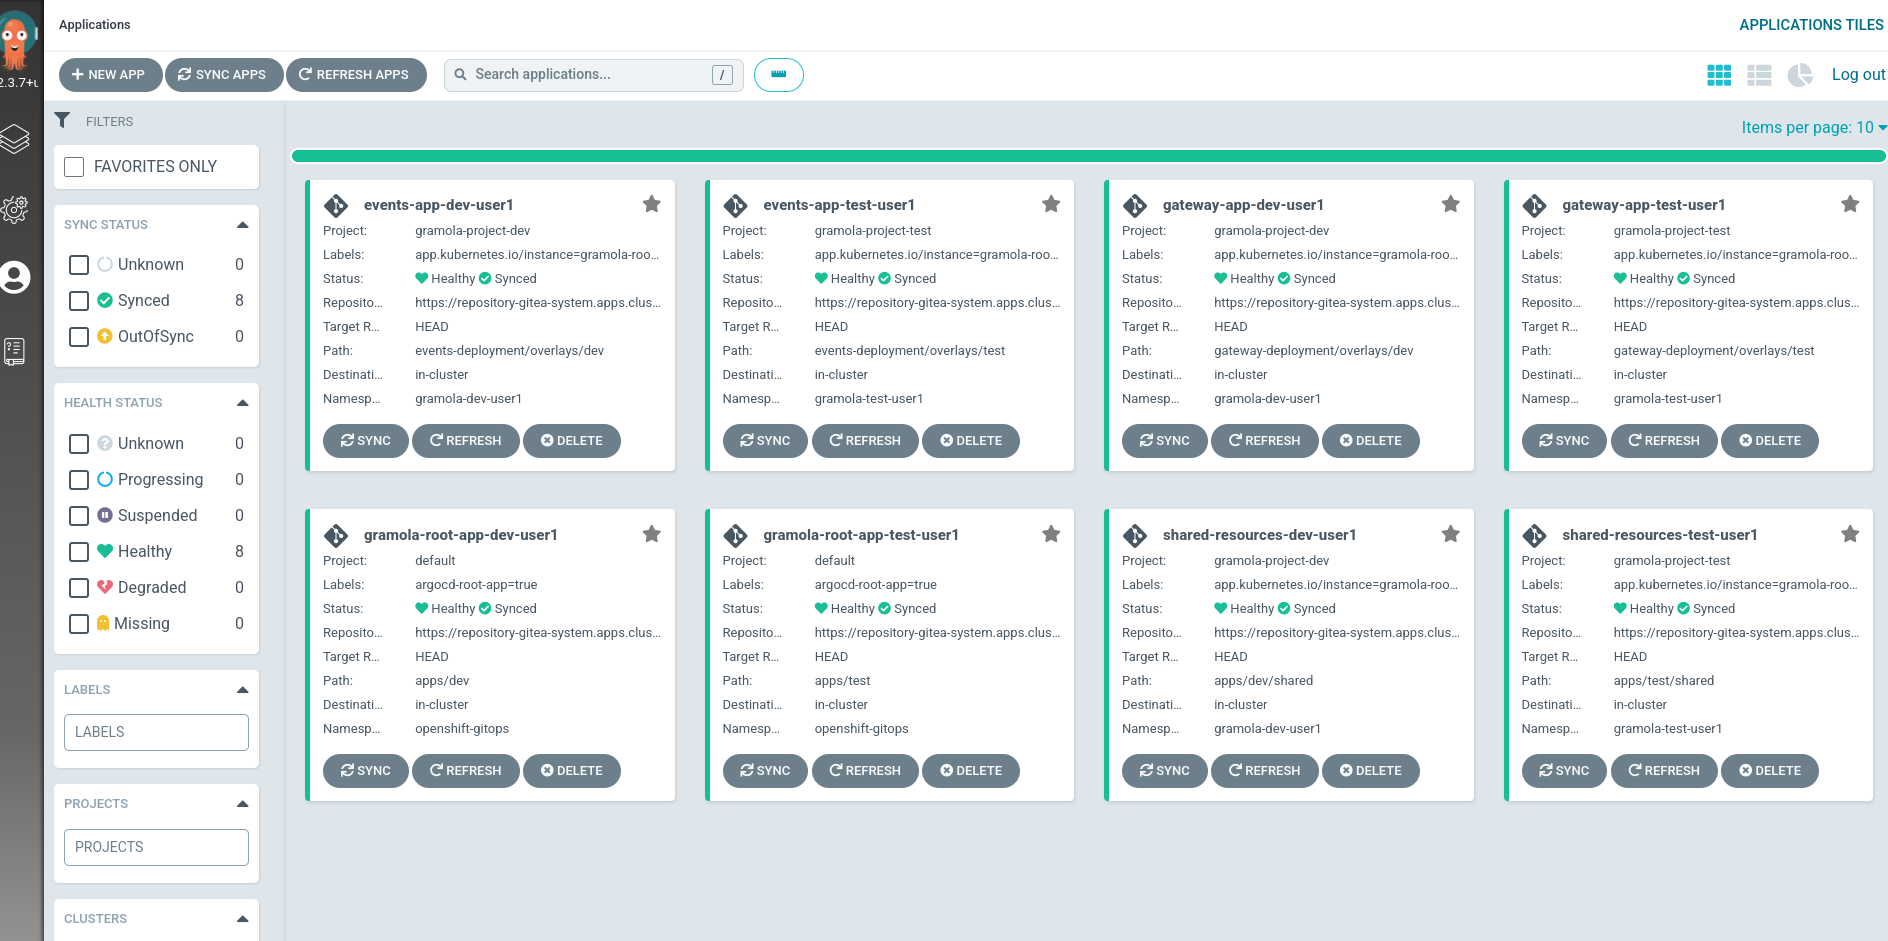Viewport: 1888px width, 941px height.
Task: Select the tiles view icon
Action: coord(1719,74)
